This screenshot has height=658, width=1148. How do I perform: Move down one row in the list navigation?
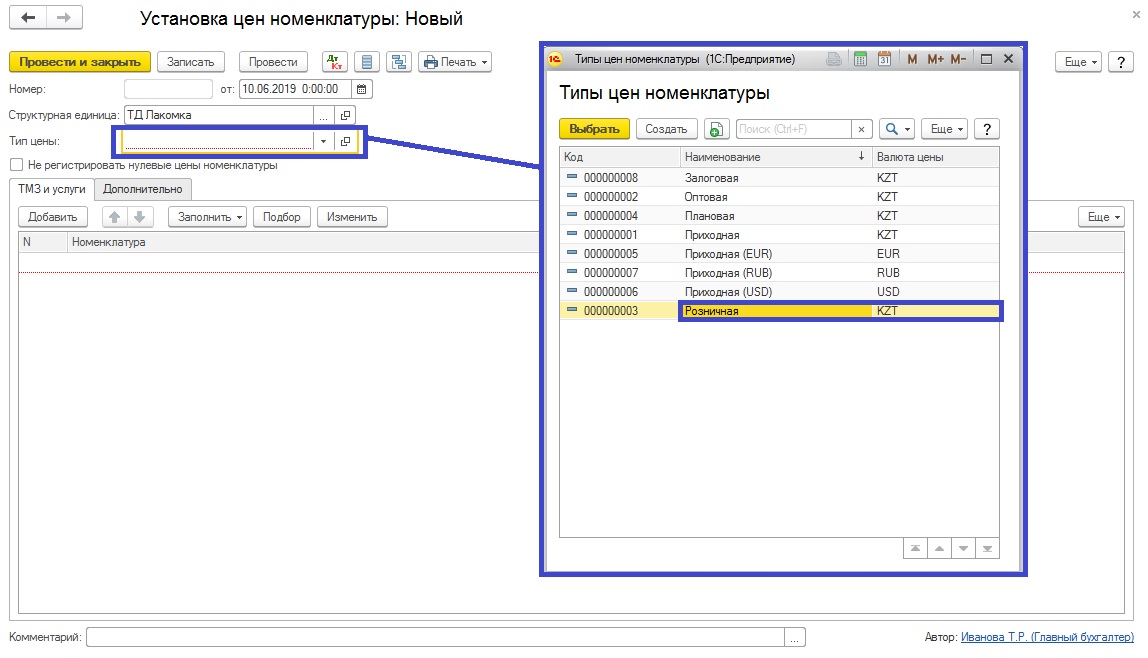pos(964,548)
